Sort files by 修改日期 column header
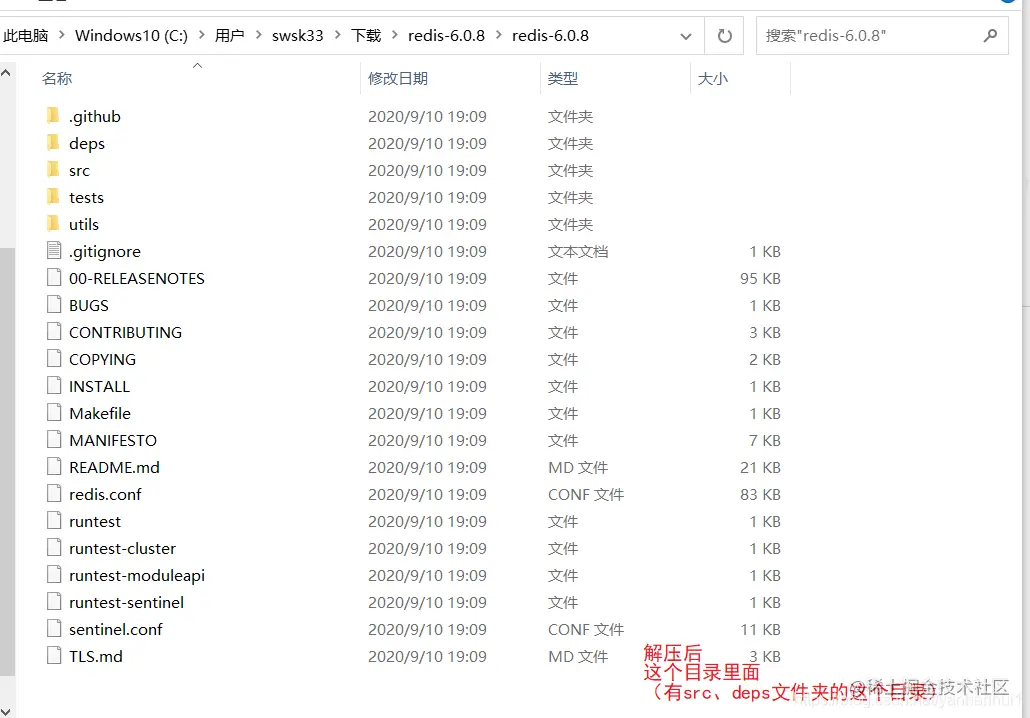 [x=398, y=78]
